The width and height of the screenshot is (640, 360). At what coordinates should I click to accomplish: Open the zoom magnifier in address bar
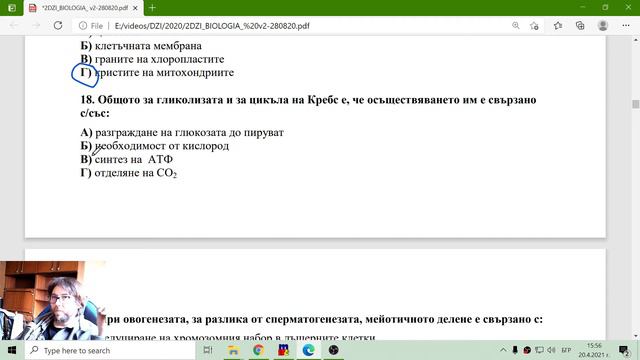tap(516, 26)
